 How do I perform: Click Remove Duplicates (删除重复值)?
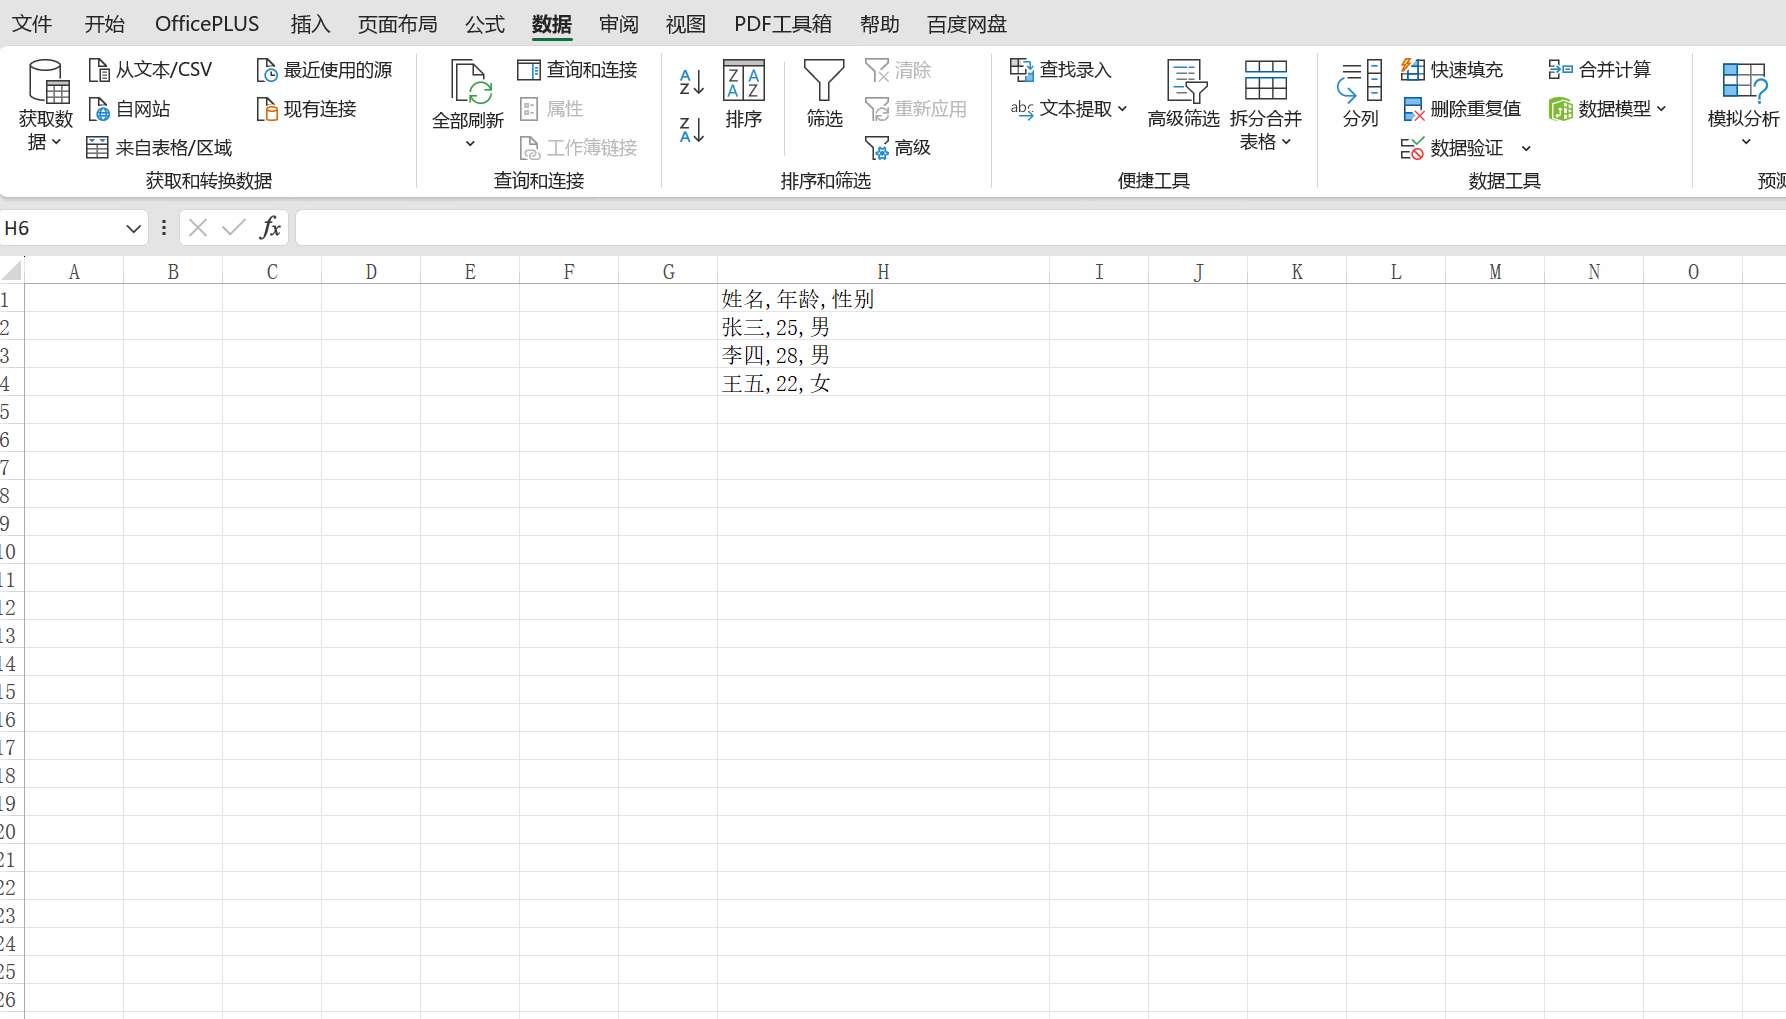[x=1462, y=109]
